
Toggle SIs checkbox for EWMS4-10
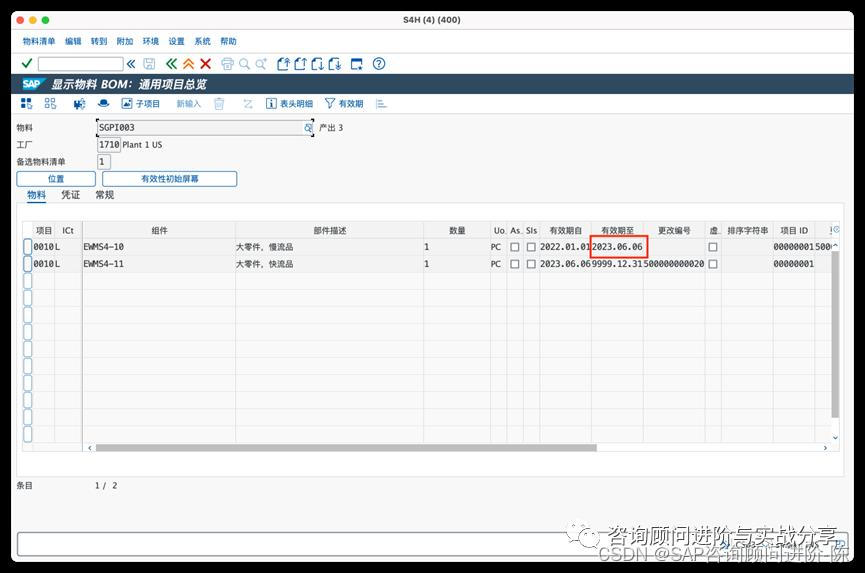click(531, 247)
